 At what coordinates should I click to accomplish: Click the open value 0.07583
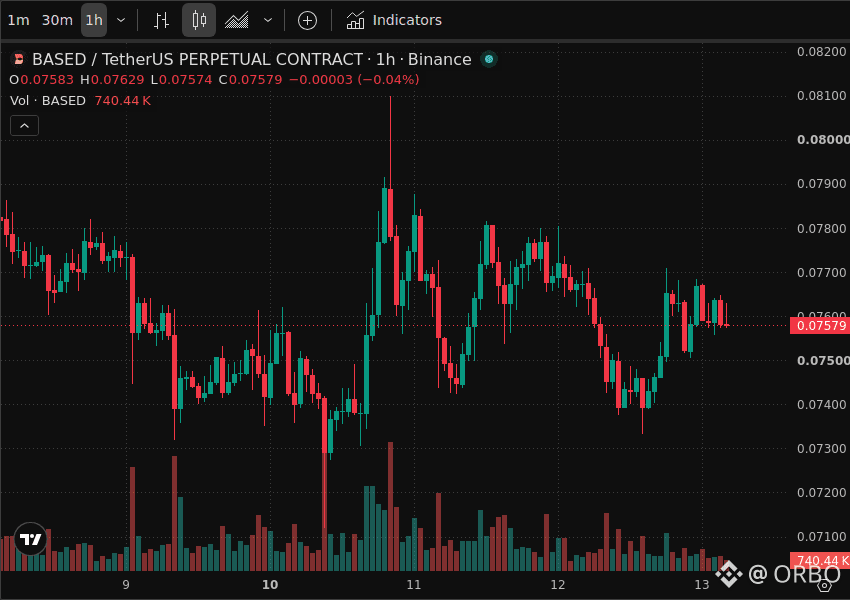point(47,80)
